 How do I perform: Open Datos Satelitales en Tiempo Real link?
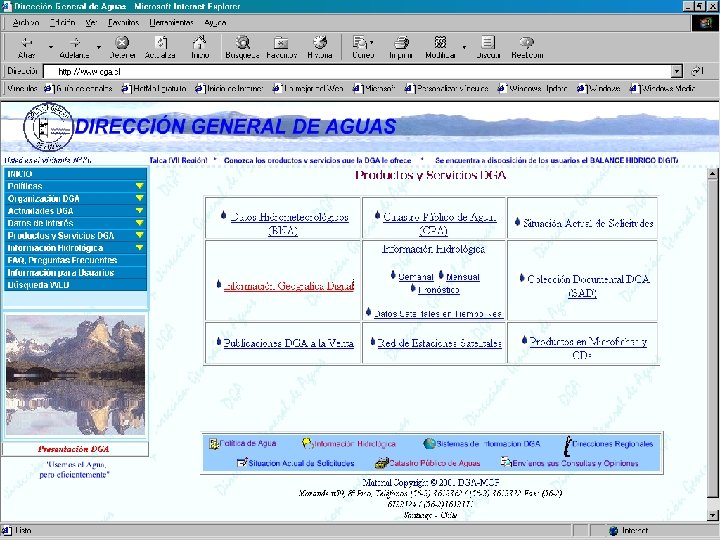(438, 314)
